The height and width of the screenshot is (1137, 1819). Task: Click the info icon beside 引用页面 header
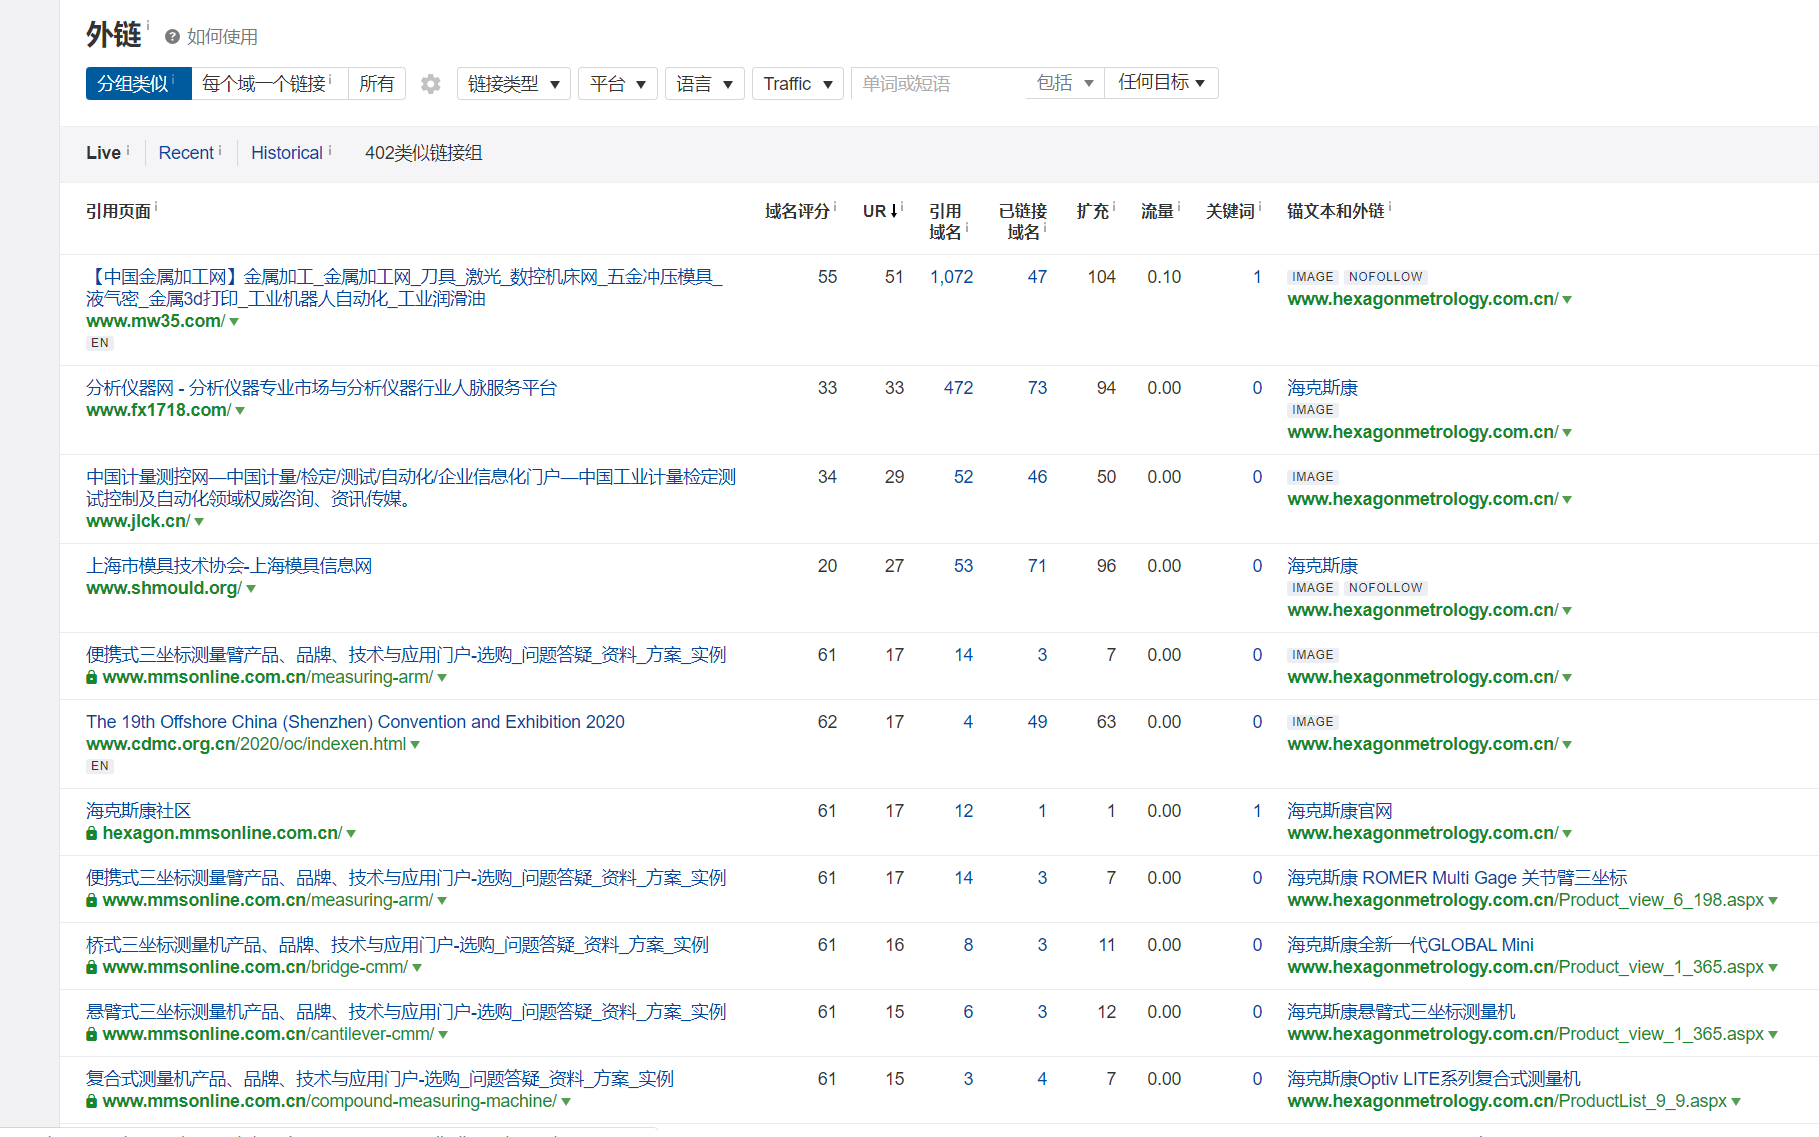click(x=156, y=207)
